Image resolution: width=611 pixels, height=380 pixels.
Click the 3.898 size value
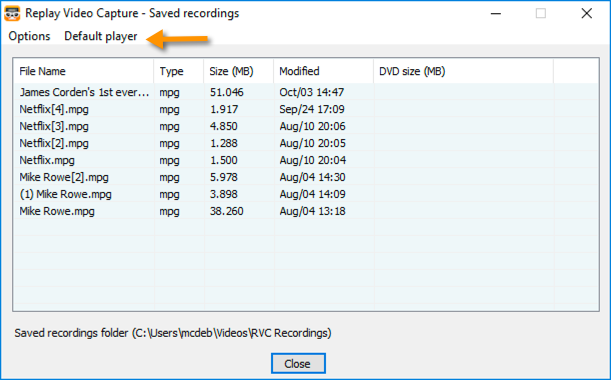click(224, 194)
